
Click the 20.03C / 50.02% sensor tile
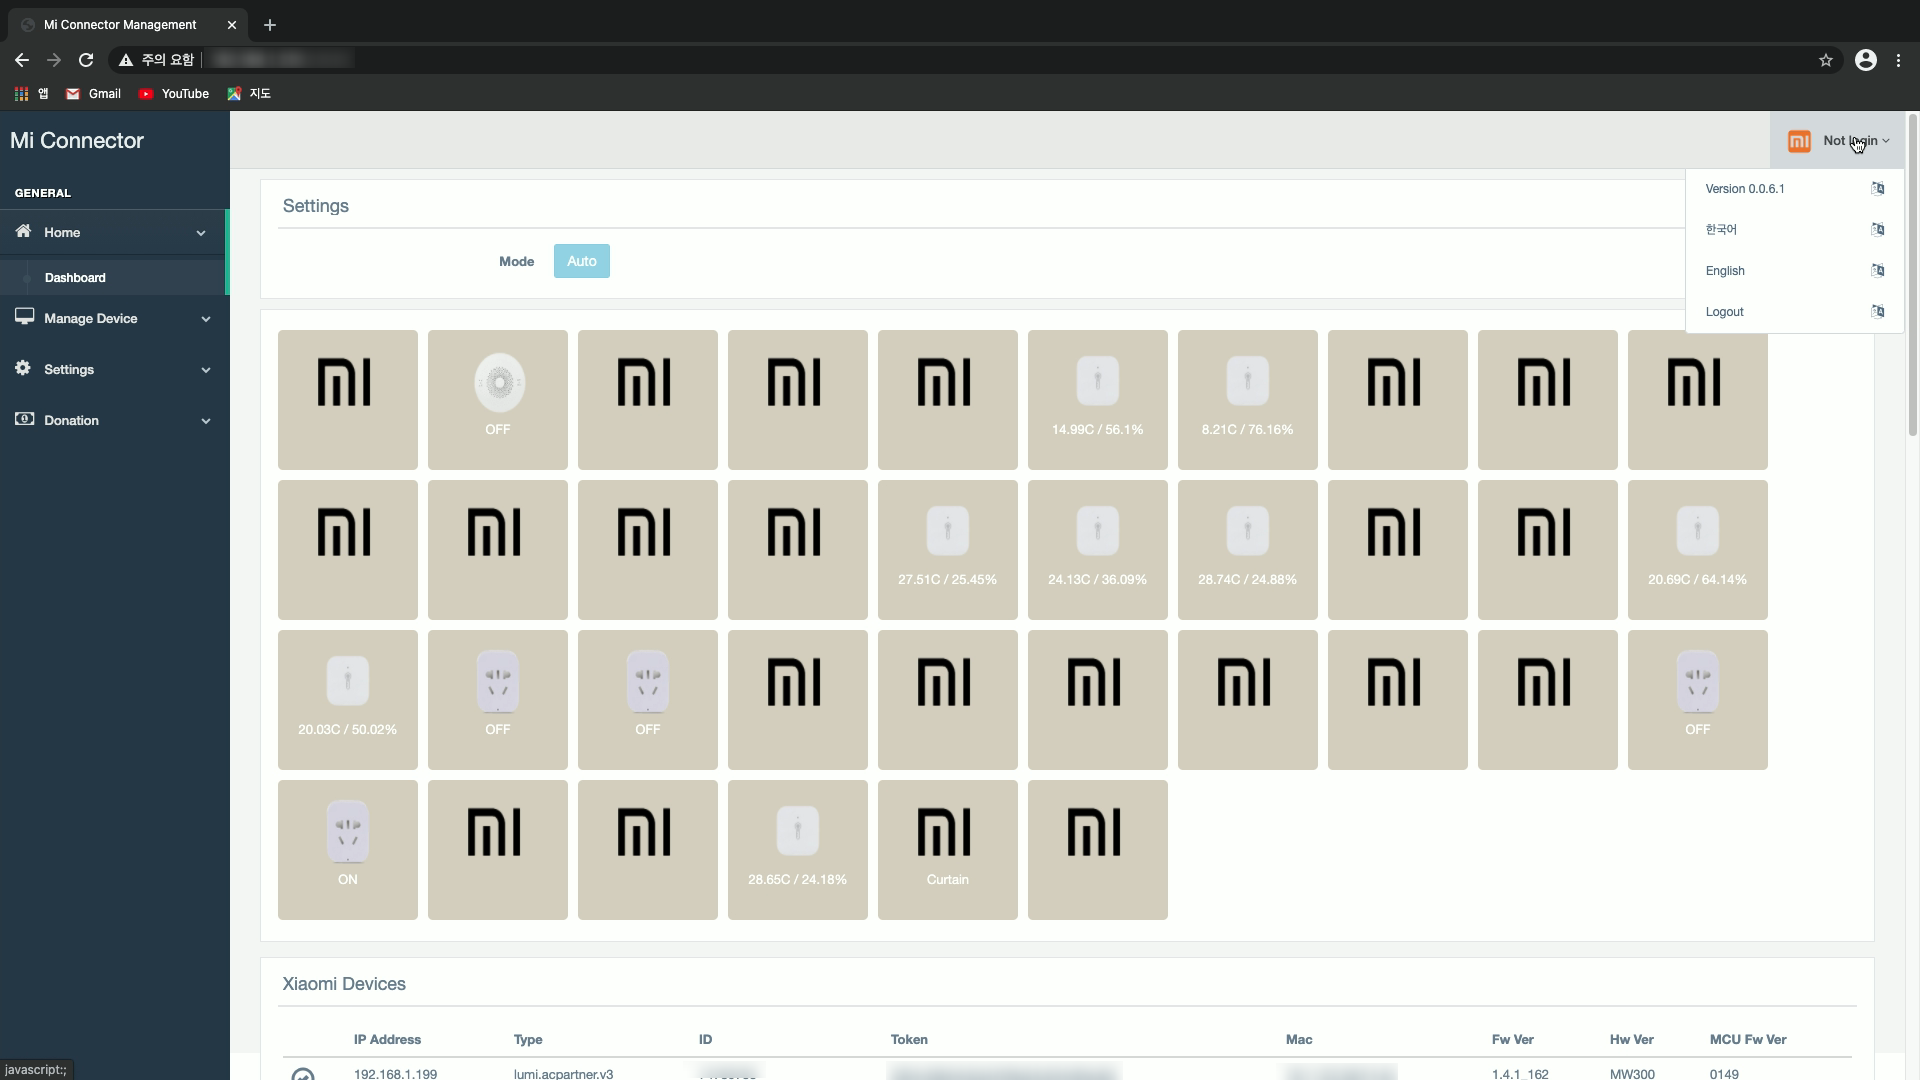click(347, 699)
